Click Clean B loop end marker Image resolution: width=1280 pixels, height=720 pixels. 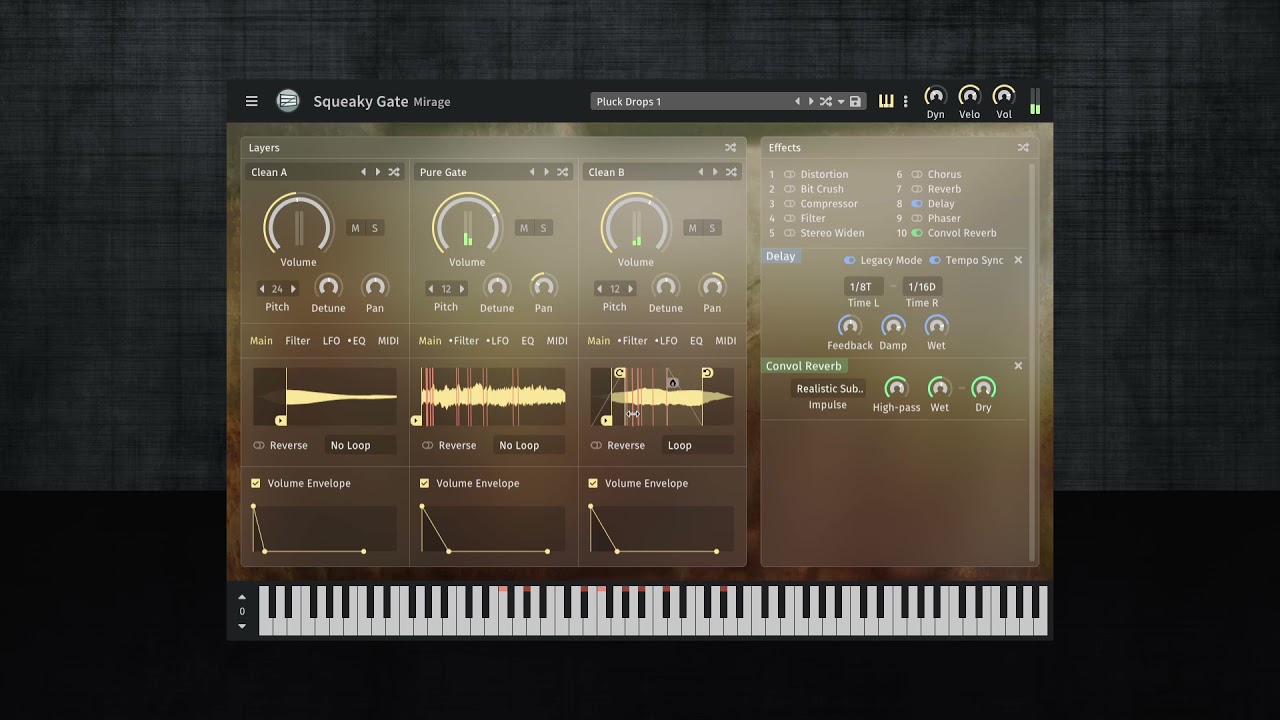[707, 373]
